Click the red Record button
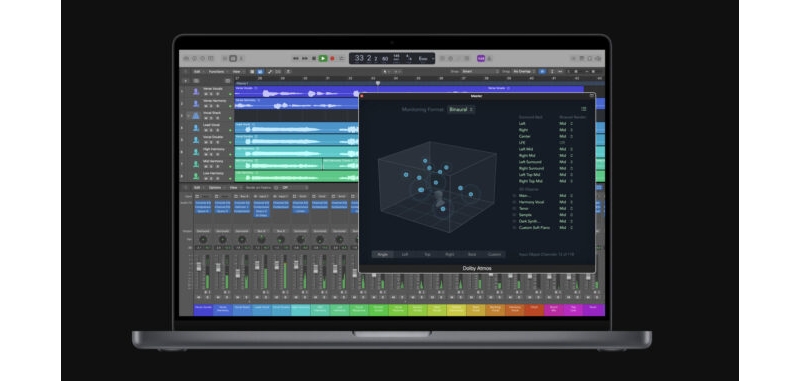 click(332, 59)
